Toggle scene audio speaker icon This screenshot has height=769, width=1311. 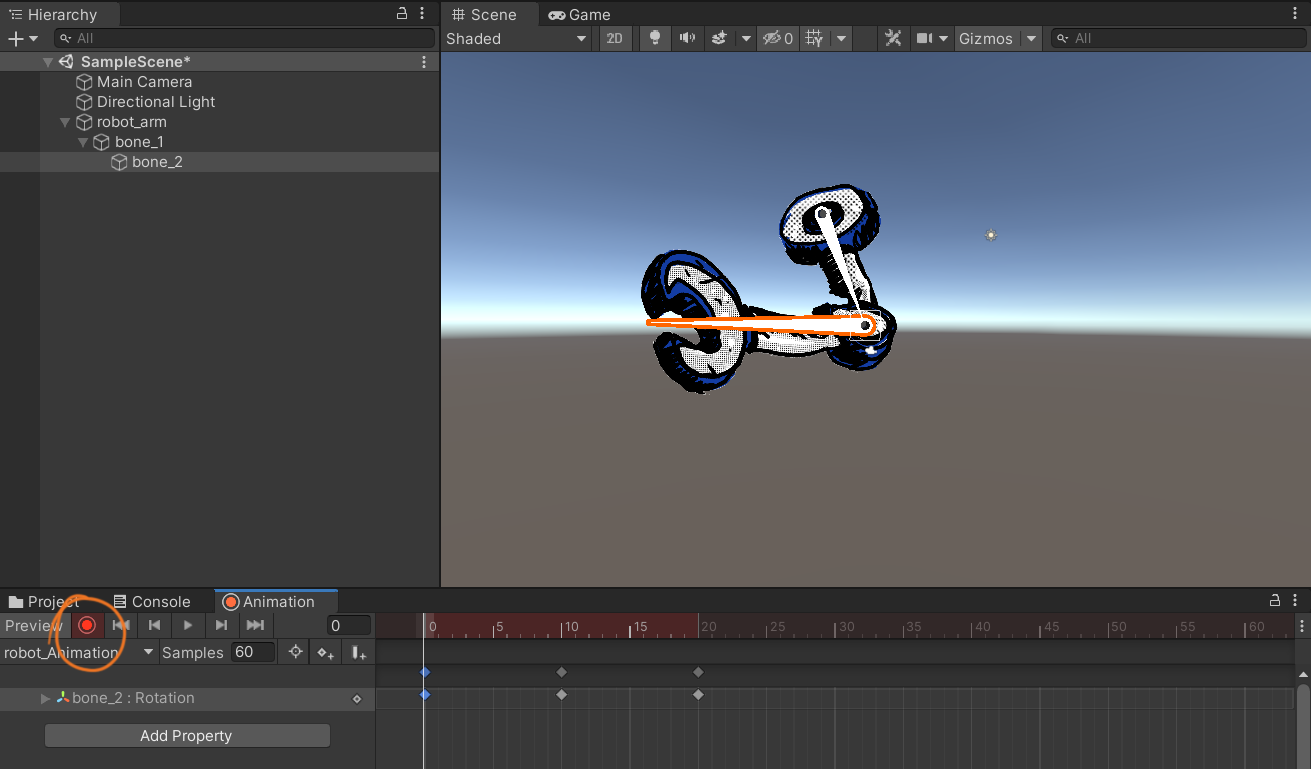click(687, 38)
